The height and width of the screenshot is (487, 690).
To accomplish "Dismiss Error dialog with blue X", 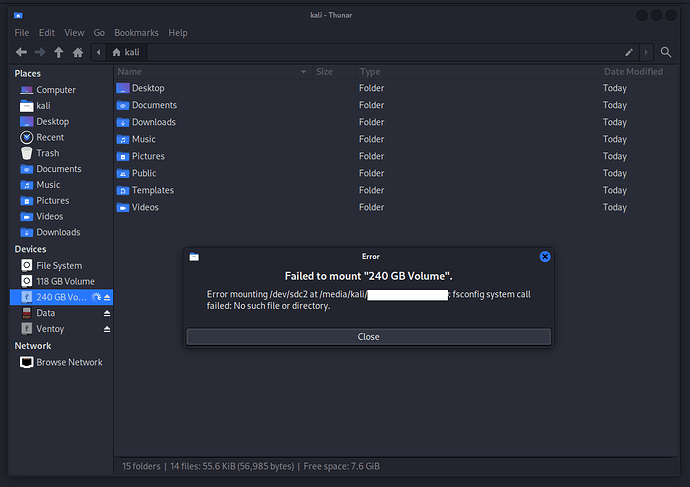I will pyautogui.click(x=545, y=256).
